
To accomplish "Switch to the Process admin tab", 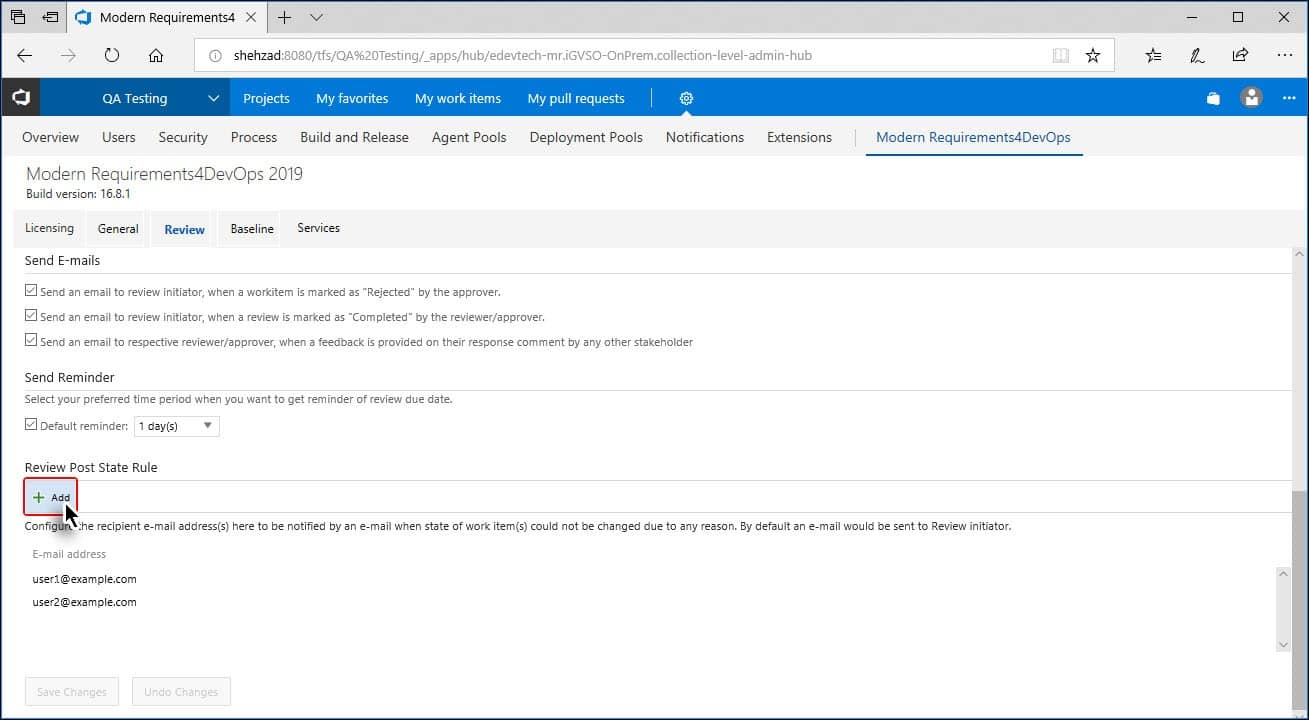I will coord(254,137).
